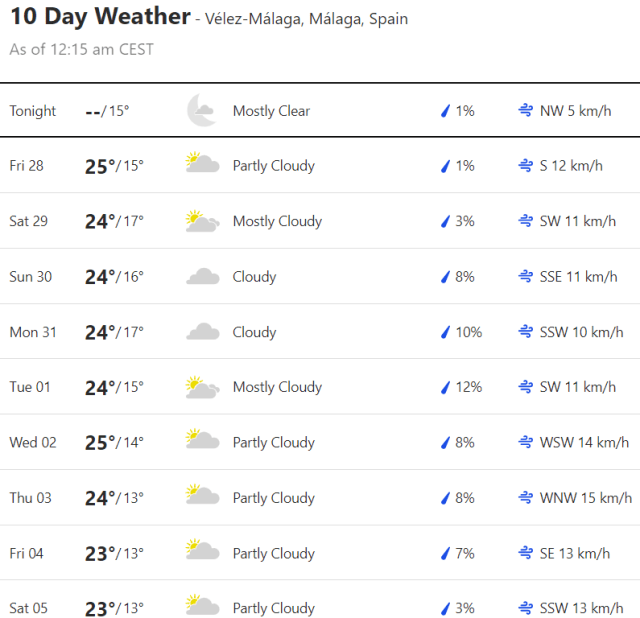Click the raindrop icon beside 12%
Image resolution: width=640 pixels, height=618 pixels.
tap(446, 387)
